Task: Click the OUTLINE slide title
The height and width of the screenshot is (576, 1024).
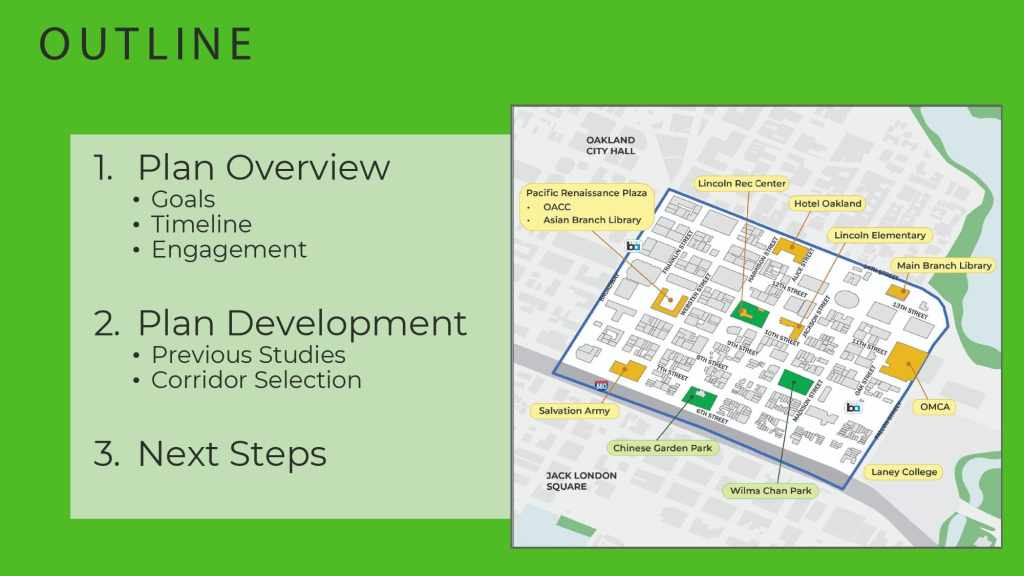Action: pyautogui.click(x=146, y=44)
